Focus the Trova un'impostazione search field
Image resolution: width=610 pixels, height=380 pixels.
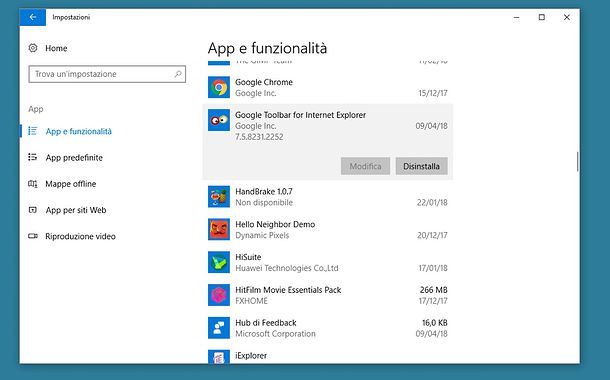coord(107,74)
